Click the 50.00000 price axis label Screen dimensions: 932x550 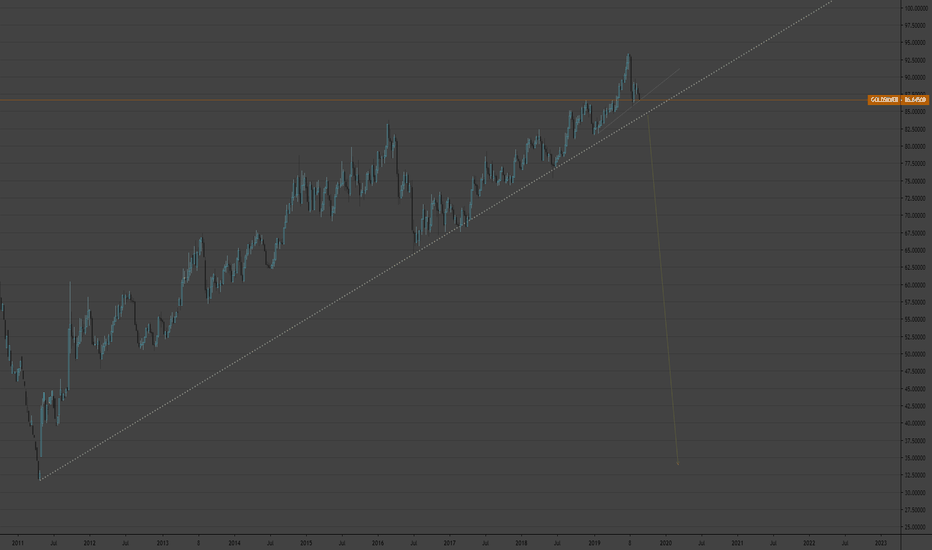click(x=915, y=354)
